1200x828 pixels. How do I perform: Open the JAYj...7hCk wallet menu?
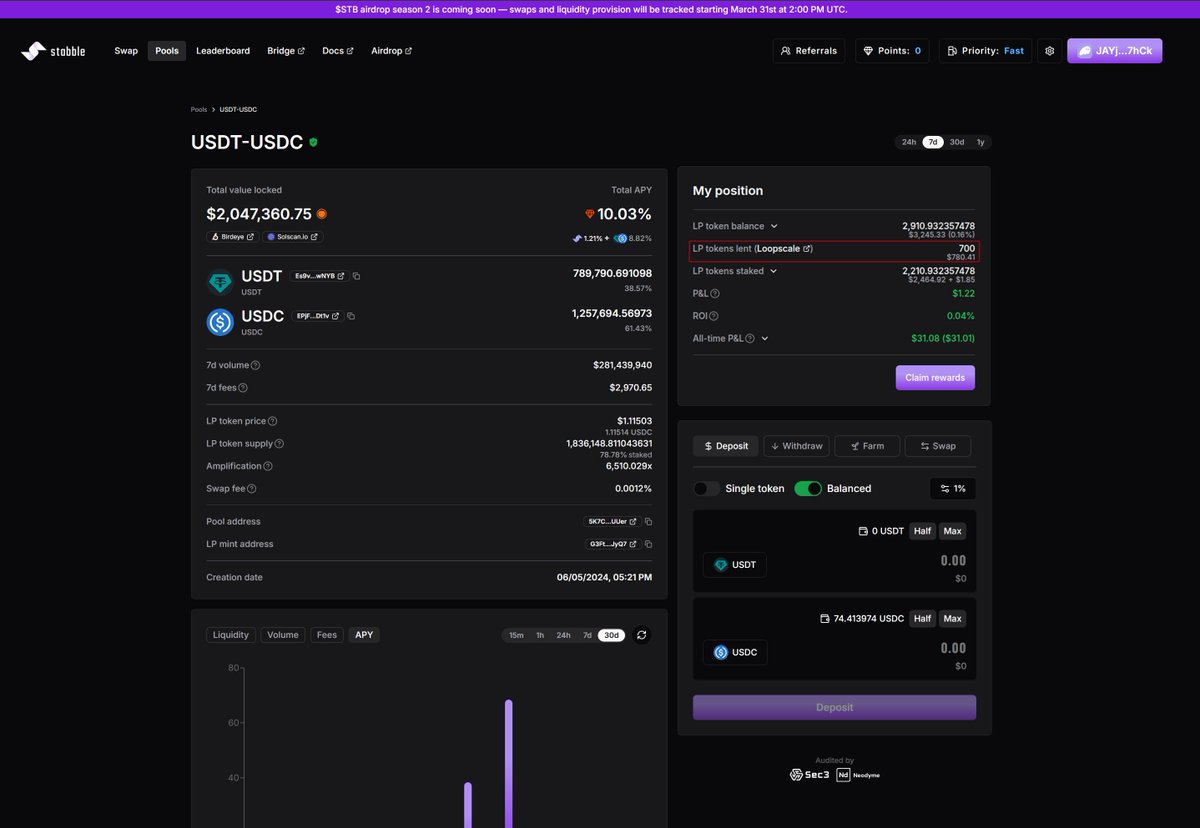(x=1115, y=50)
